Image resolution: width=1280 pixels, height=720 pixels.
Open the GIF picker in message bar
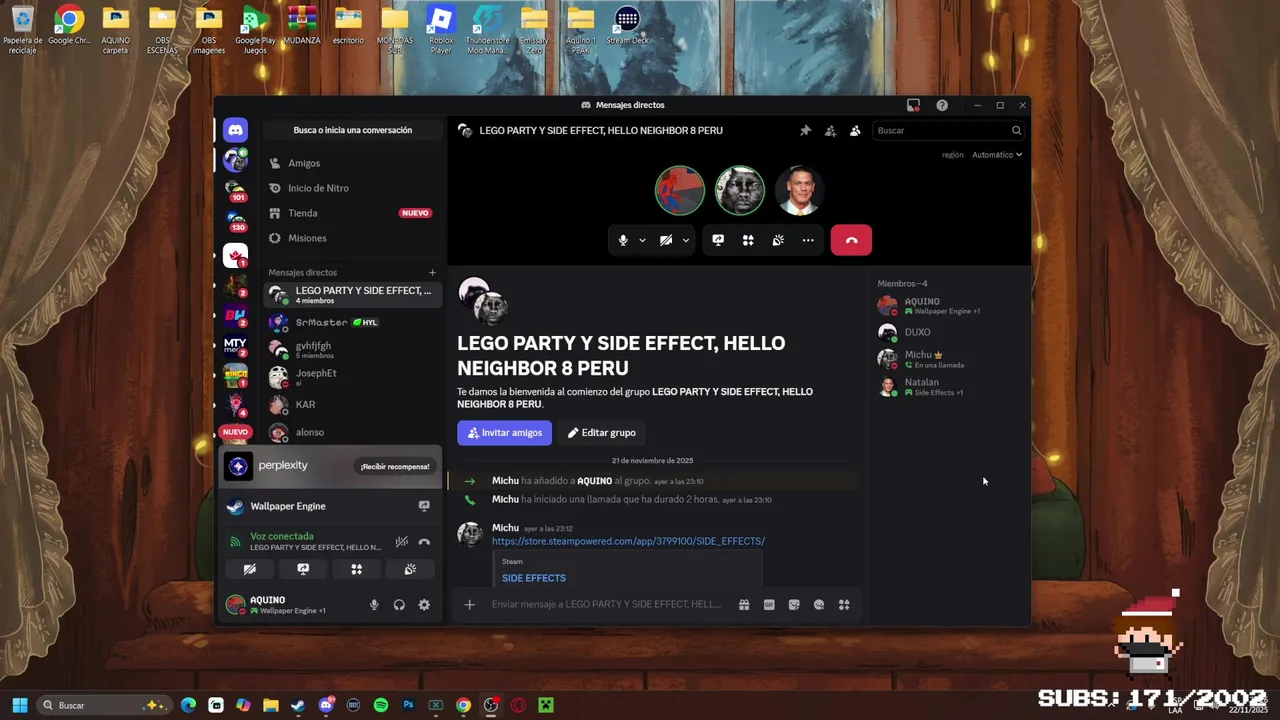tap(769, 604)
